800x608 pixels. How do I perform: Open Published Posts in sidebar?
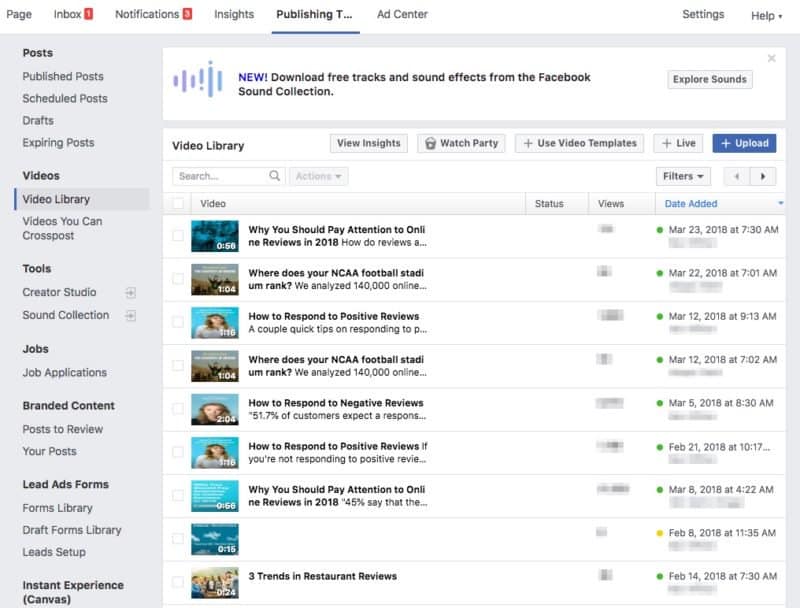(63, 76)
